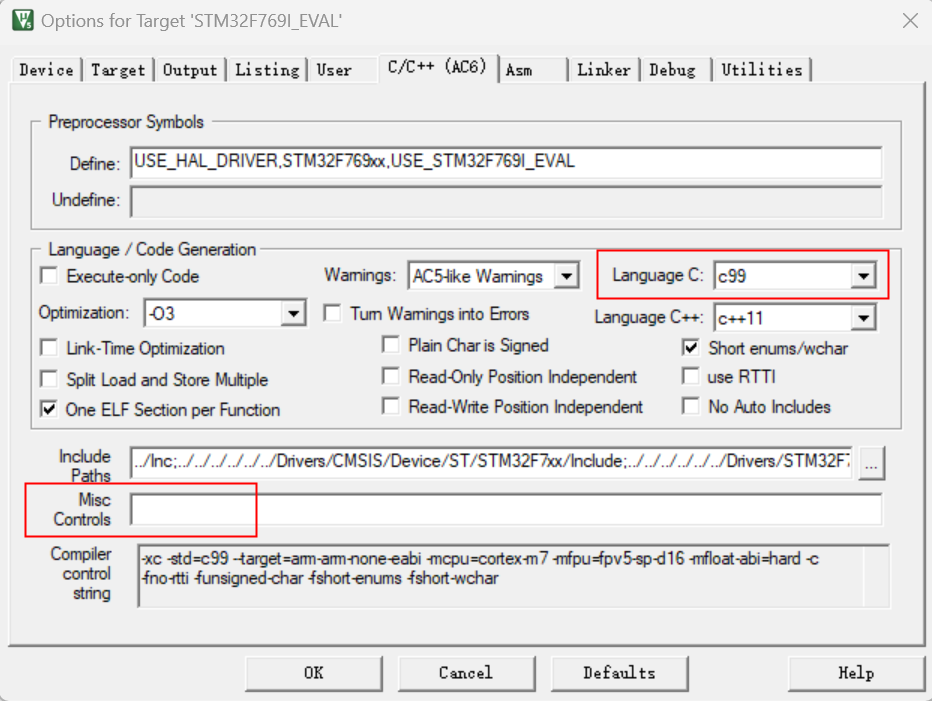This screenshot has width=932, height=701.
Task: Click the Defaults button
Action: [619, 673]
